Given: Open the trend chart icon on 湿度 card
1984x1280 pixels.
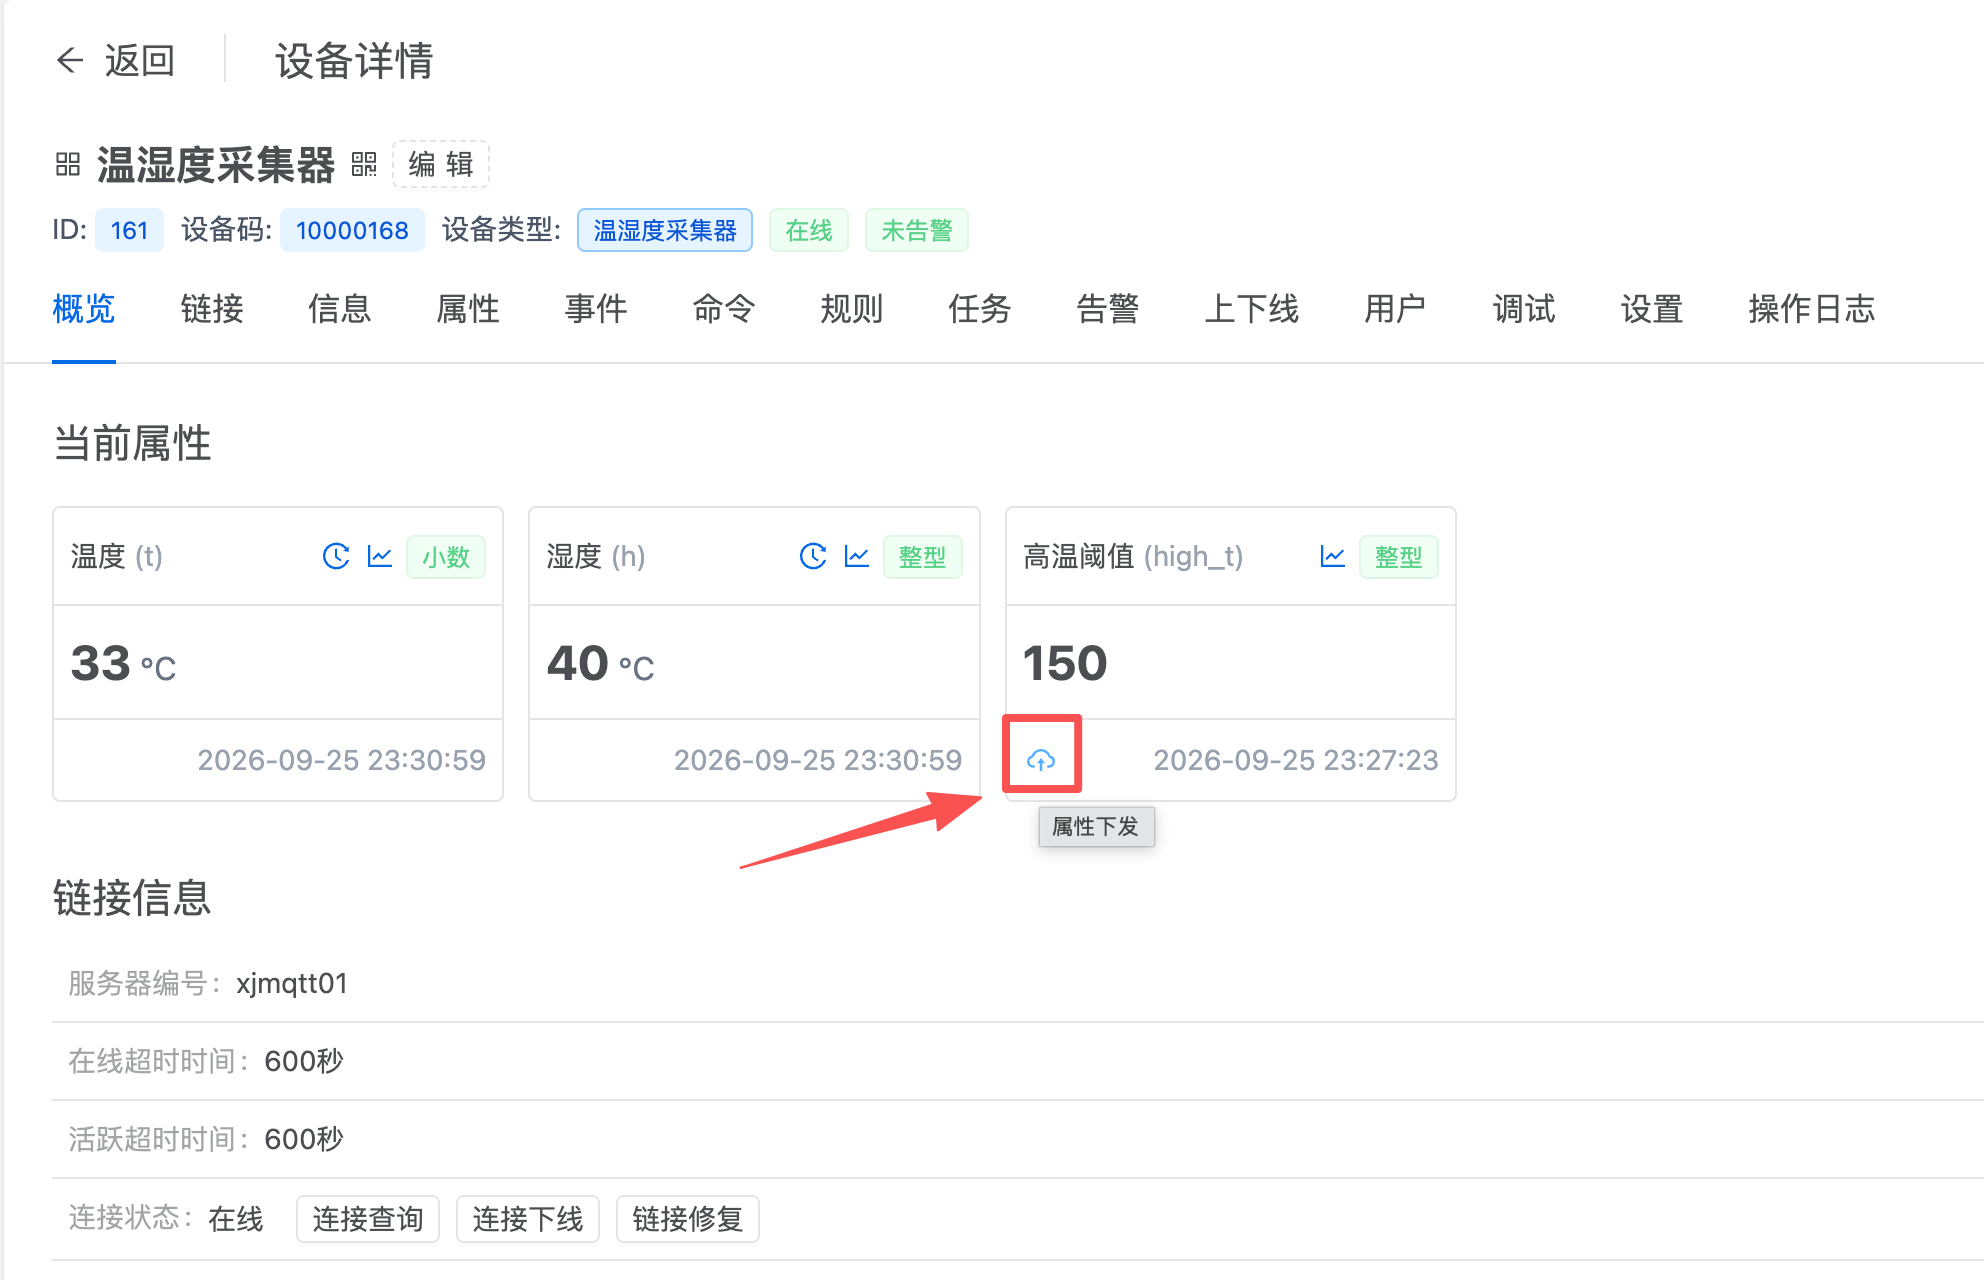Looking at the screenshot, I should pos(857,556).
